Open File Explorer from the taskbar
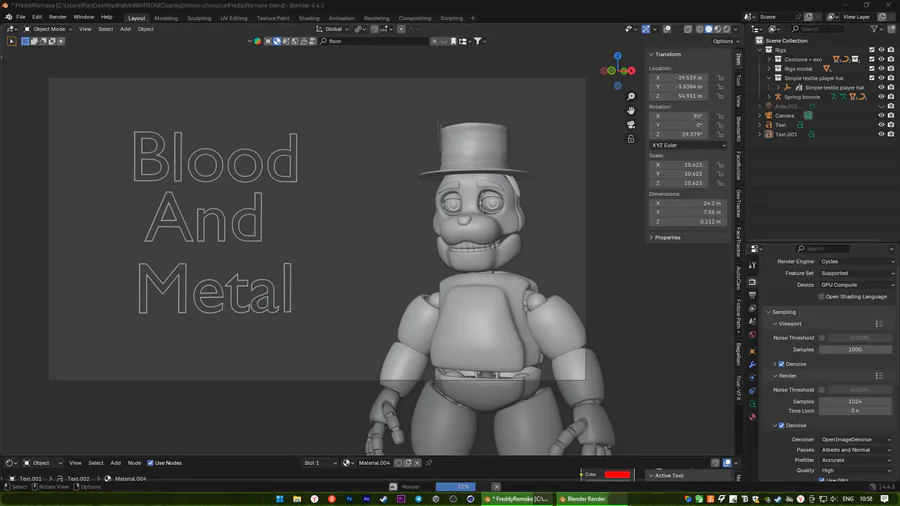 click(297, 499)
